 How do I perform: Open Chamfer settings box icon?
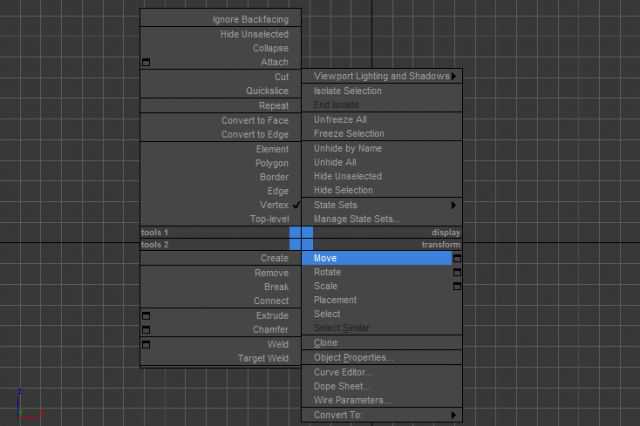pos(146,330)
